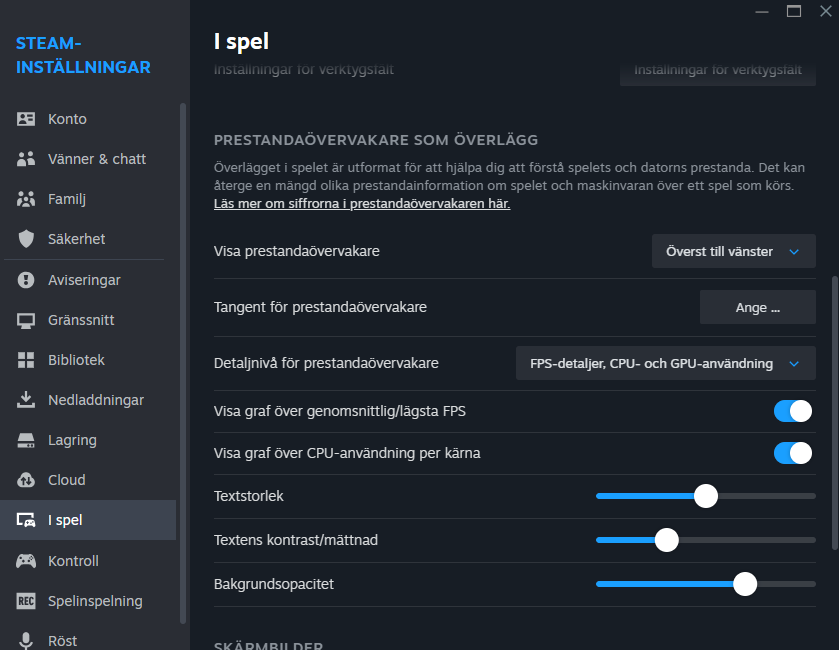
Task: Open the Läs mer om siffrorna link
Action: (x=362, y=204)
